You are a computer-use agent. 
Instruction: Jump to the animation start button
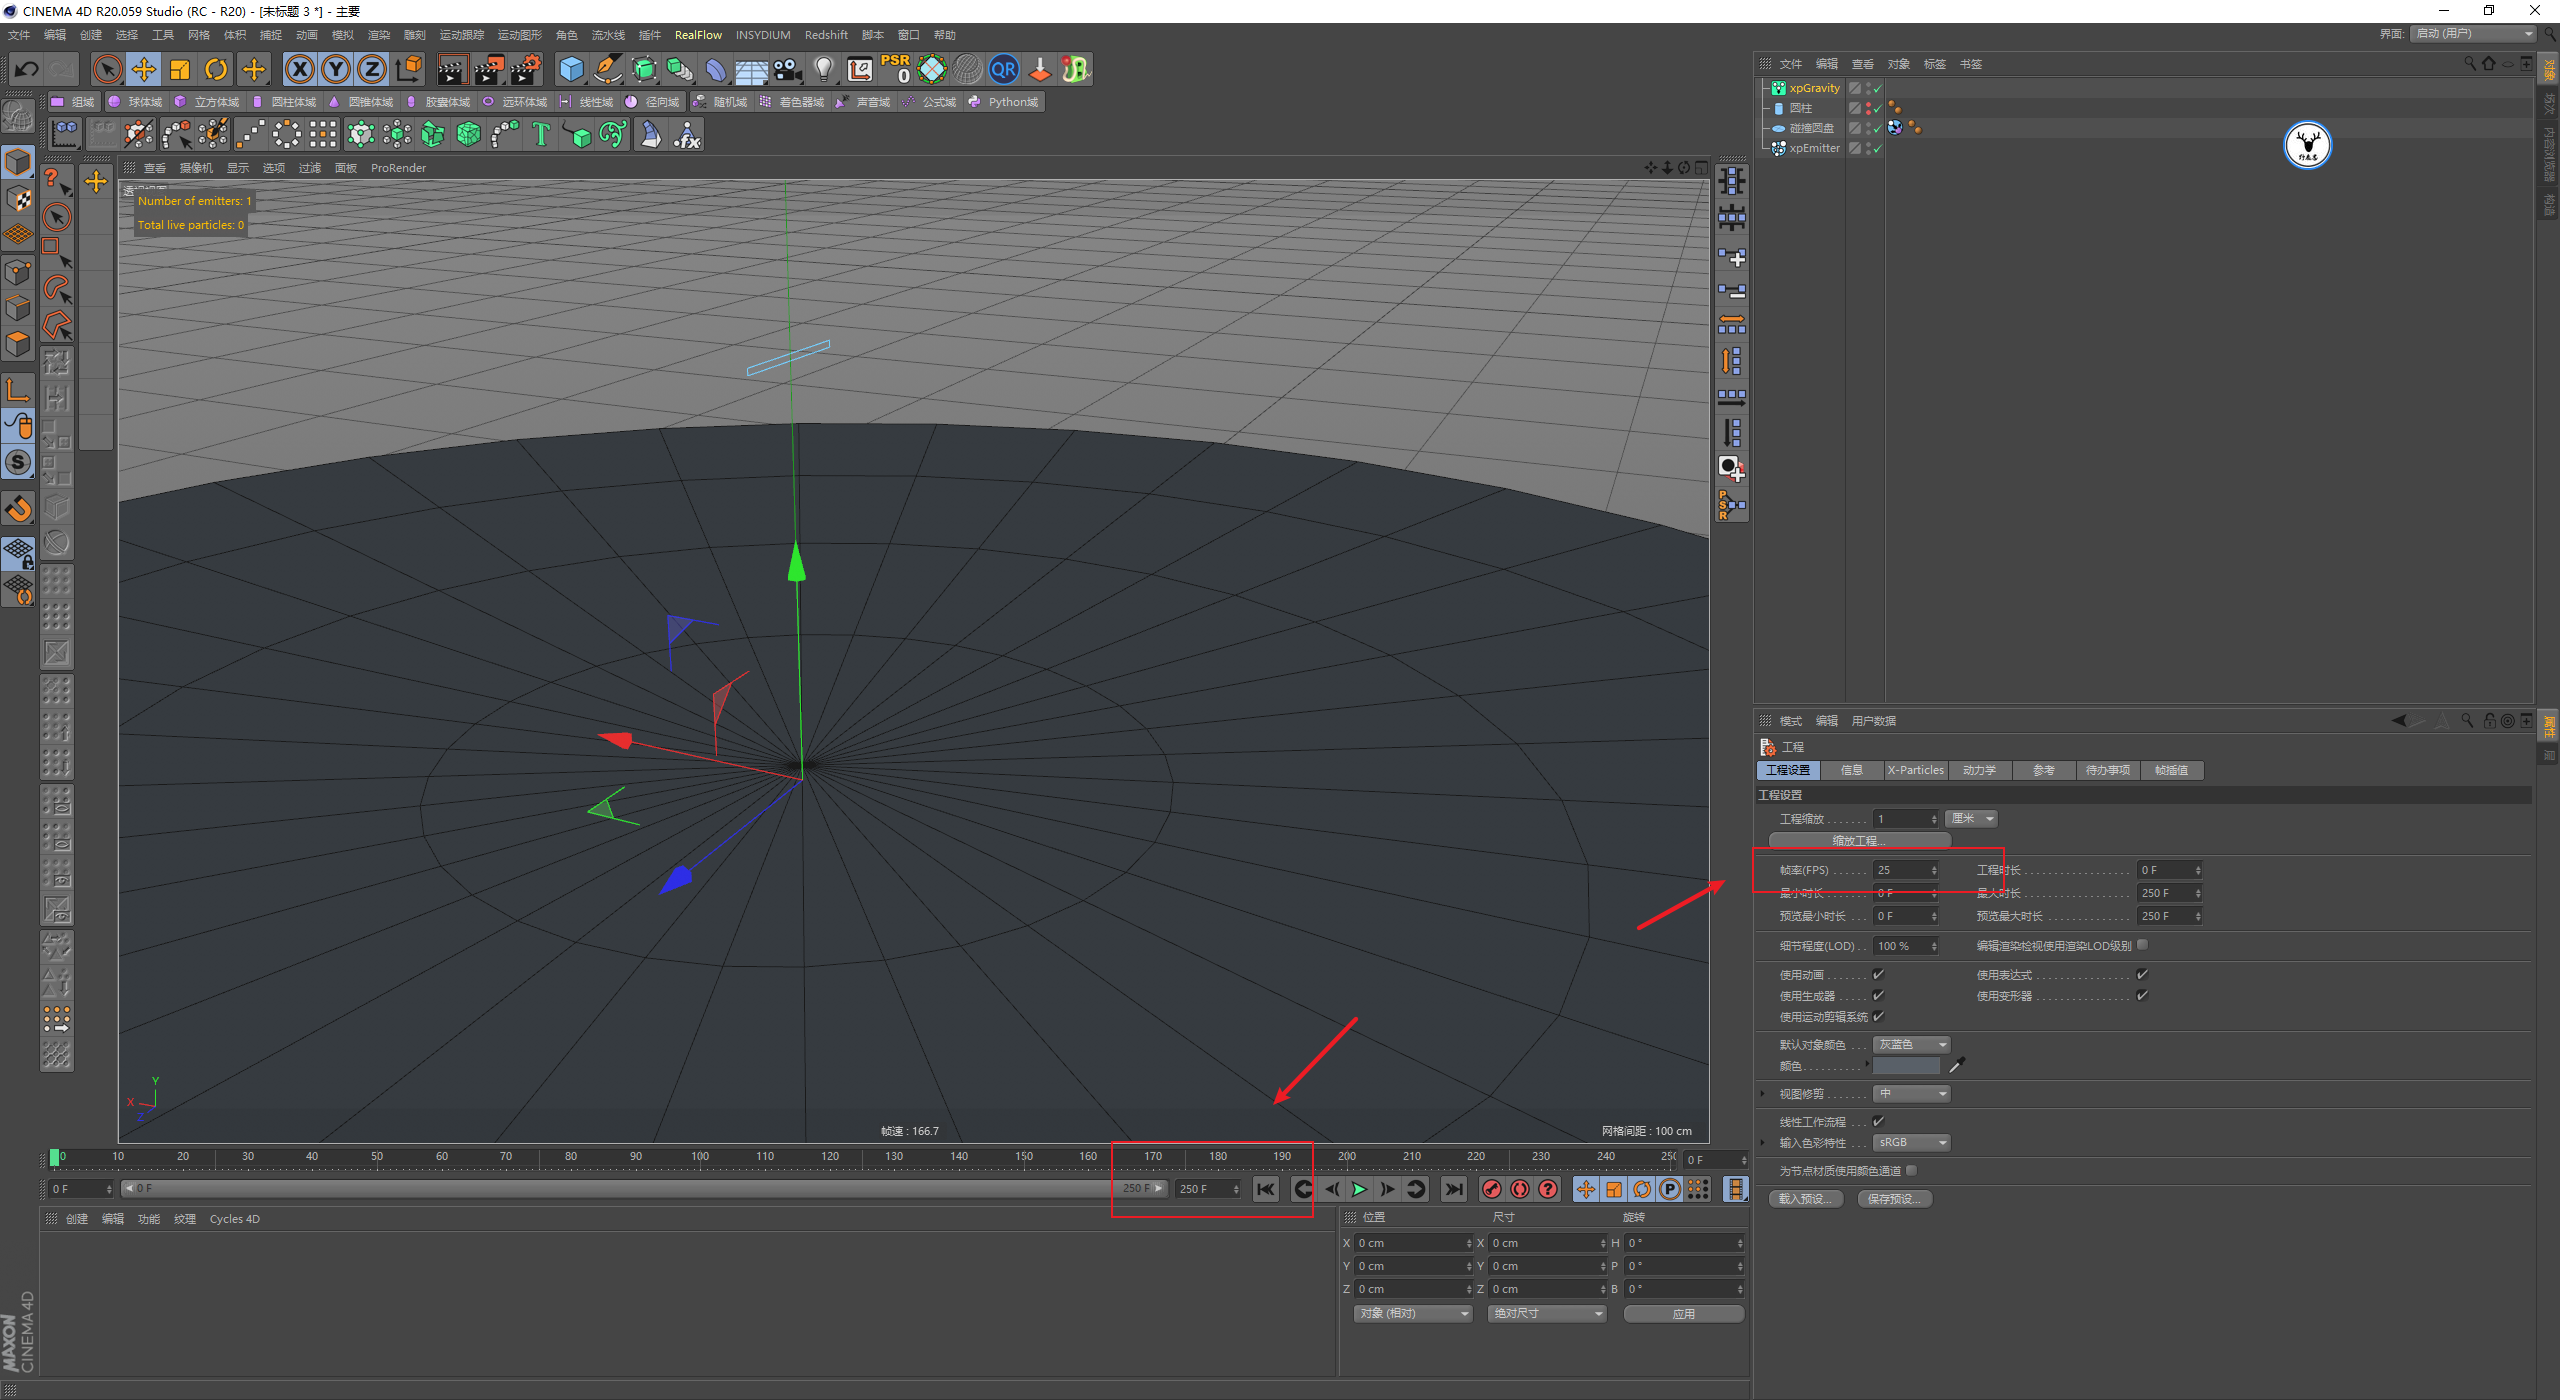[x=1266, y=1189]
